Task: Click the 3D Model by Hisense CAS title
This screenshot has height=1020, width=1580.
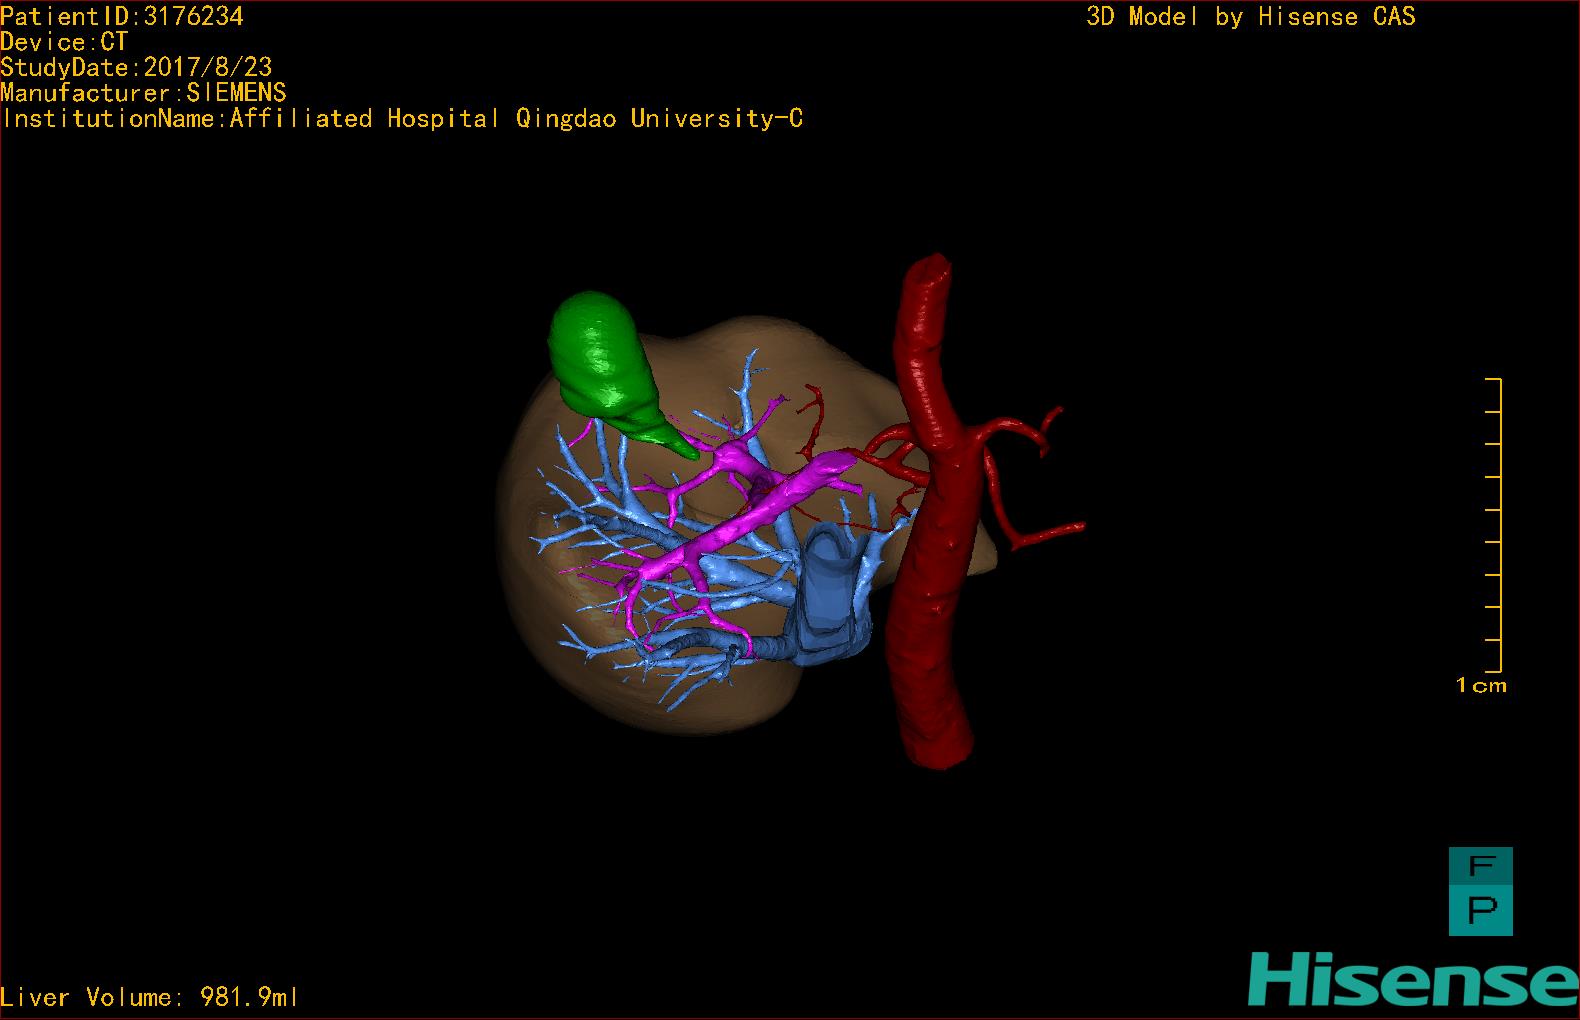Action: point(1251,16)
